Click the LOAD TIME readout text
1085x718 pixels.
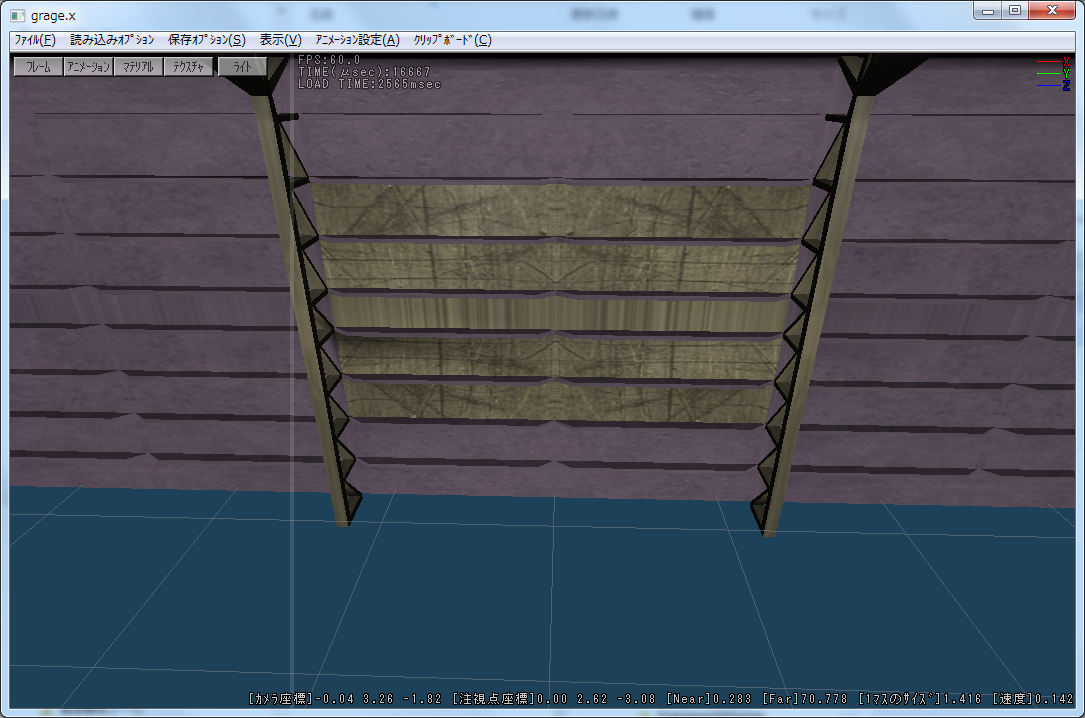click(x=369, y=84)
